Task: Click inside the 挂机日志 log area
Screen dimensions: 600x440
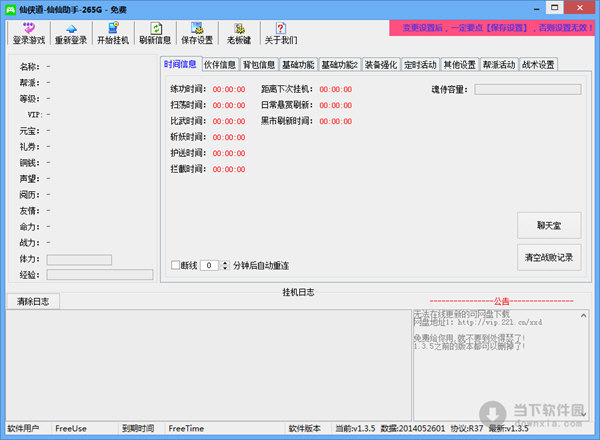Action: coord(209,365)
